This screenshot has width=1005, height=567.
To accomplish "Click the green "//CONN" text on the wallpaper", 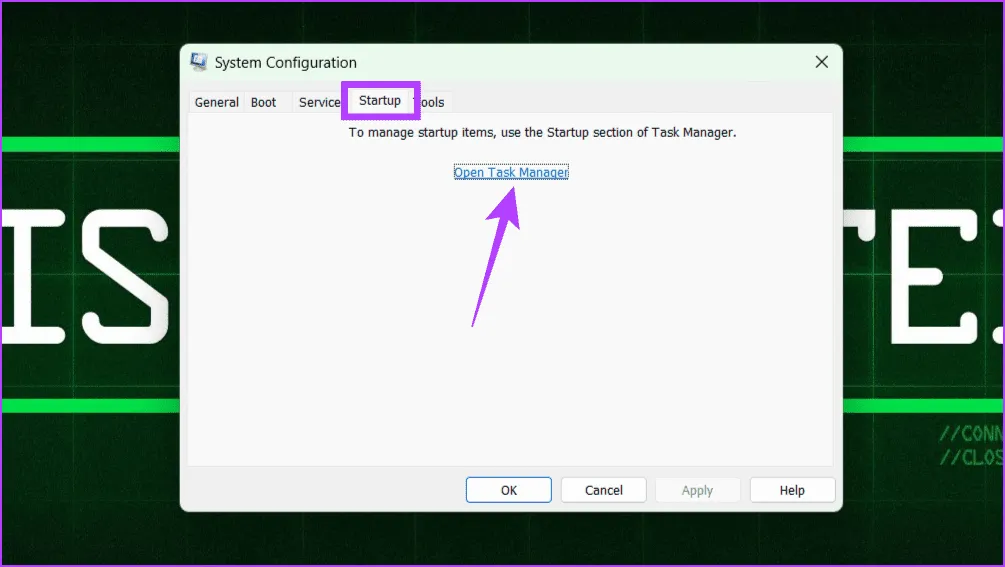I will pyautogui.click(x=970, y=435).
